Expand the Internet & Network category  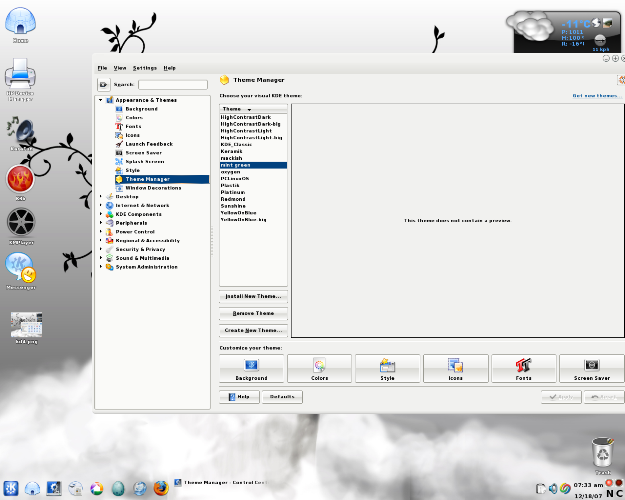click(x=100, y=205)
